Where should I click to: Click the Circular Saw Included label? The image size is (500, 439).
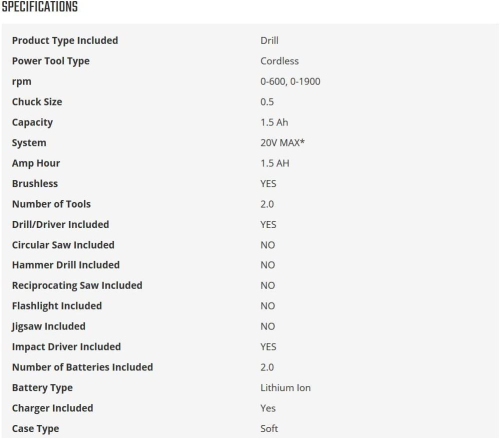pos(63,245)
